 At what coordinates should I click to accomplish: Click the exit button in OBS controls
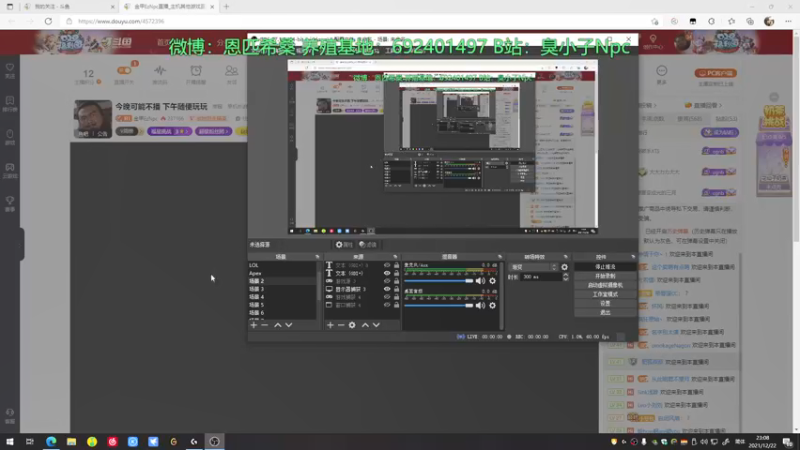pyautogui.click(x=605, y=312)
